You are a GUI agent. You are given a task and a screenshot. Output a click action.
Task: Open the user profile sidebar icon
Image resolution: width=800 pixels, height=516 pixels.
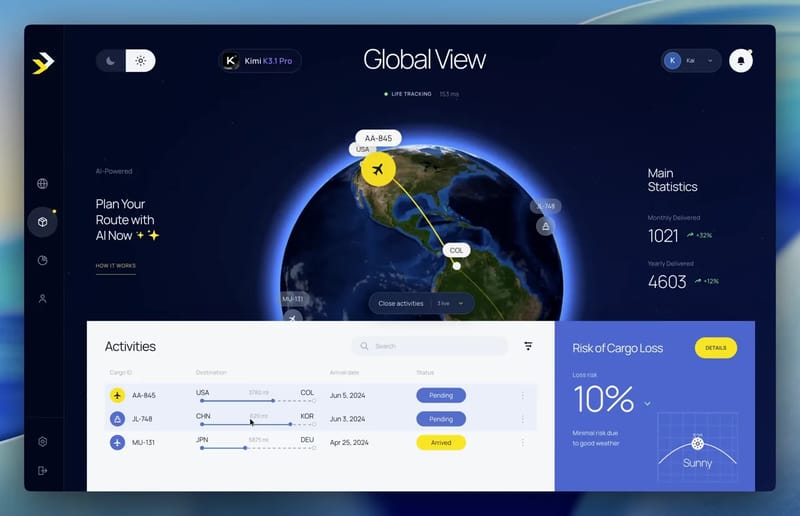click(42, 299)
